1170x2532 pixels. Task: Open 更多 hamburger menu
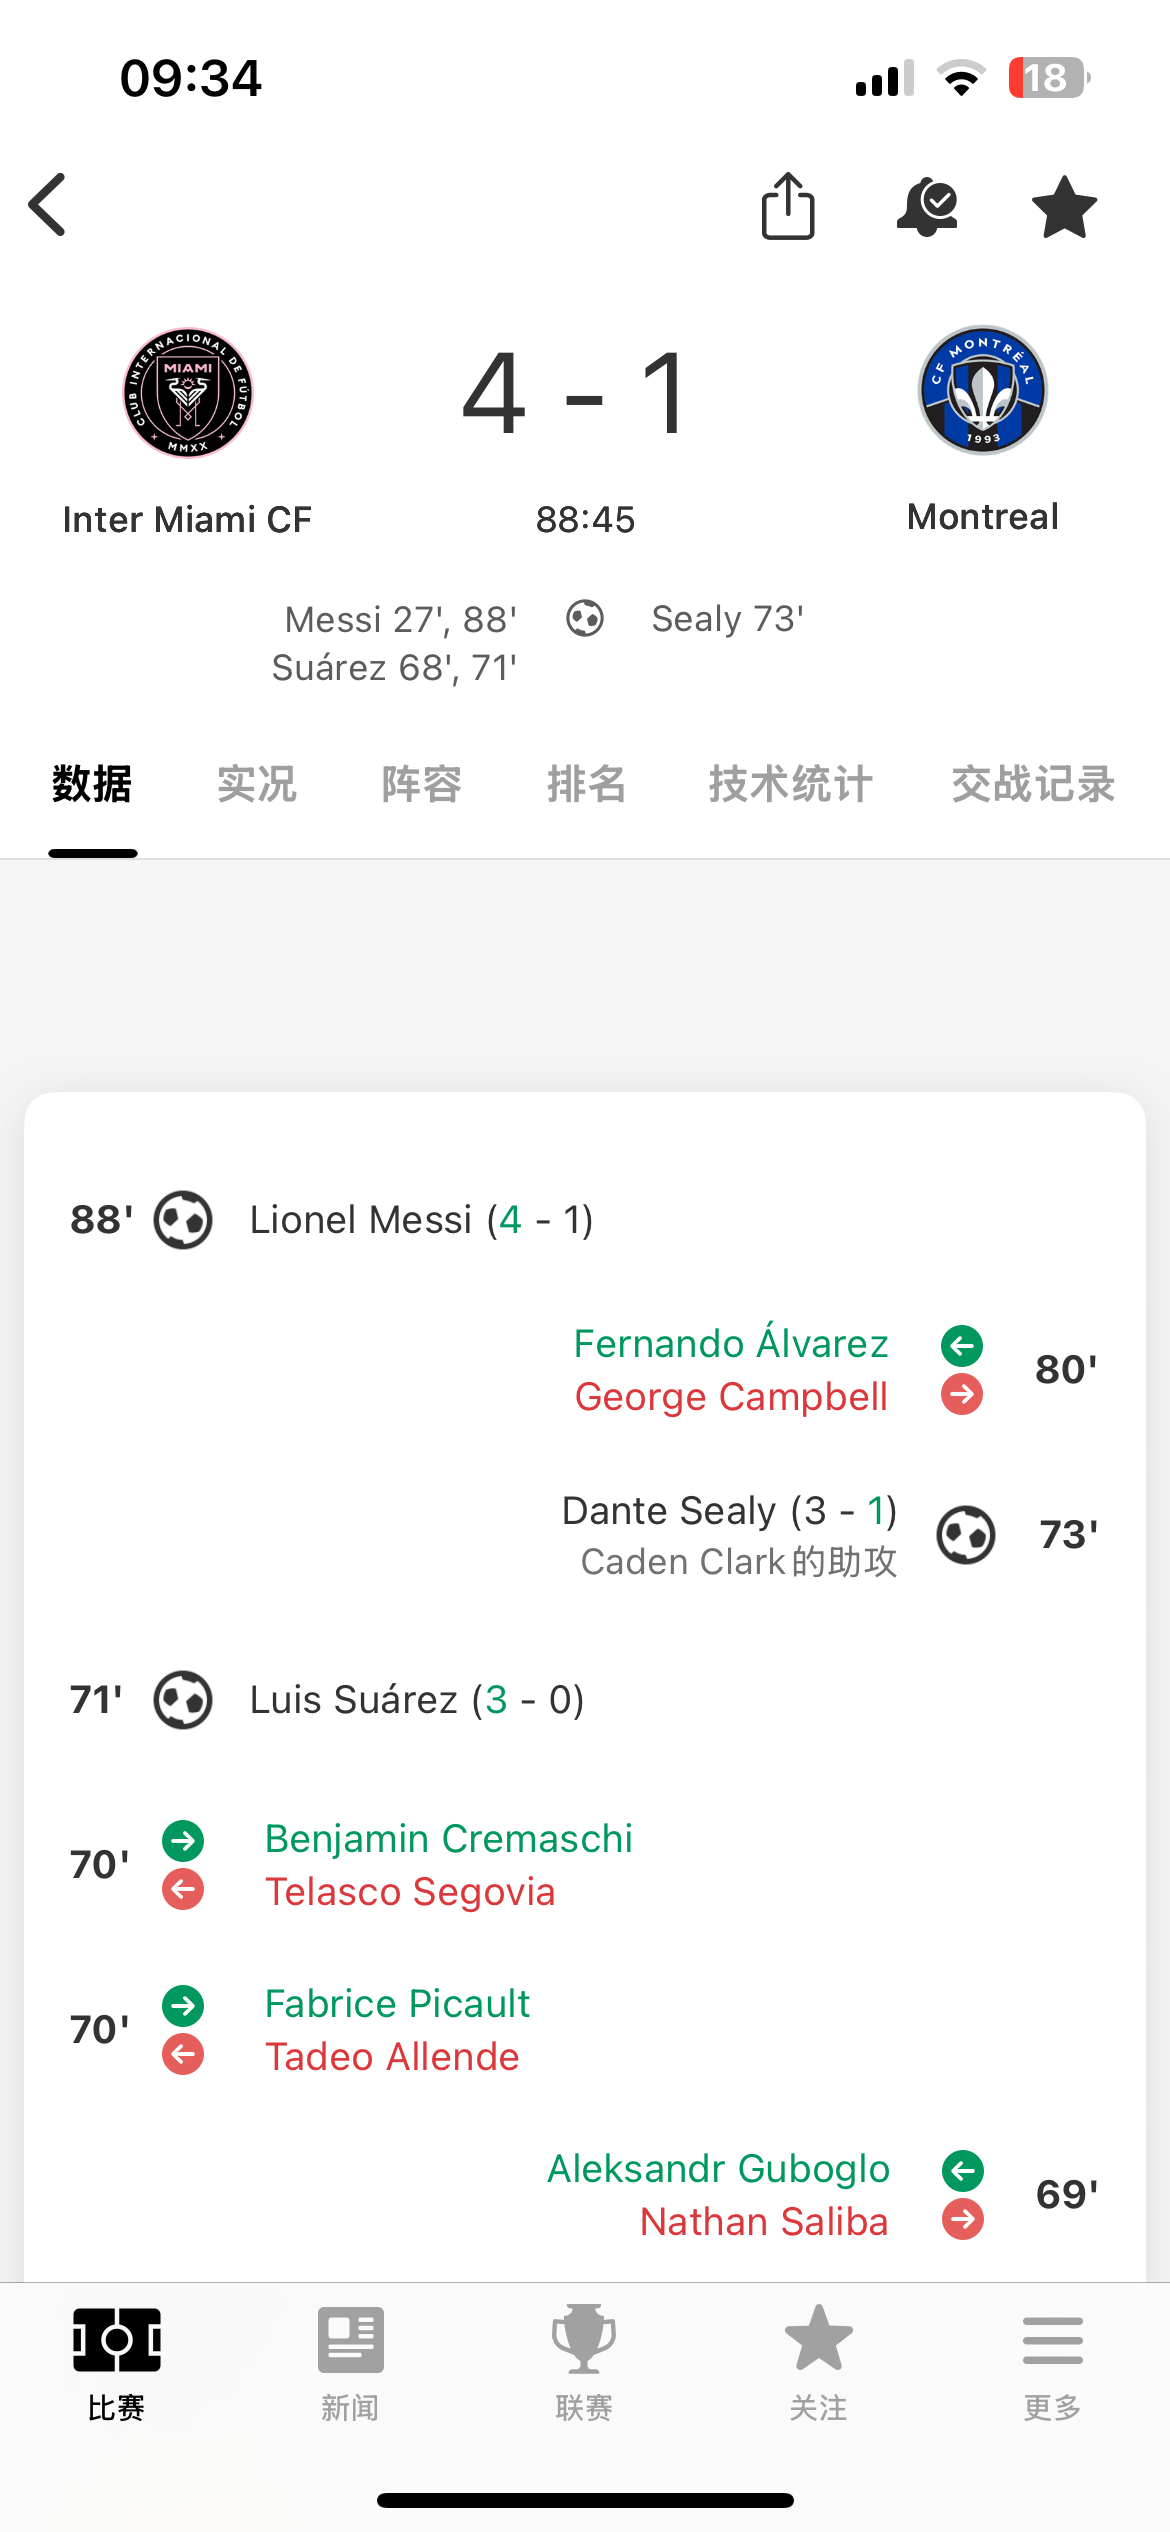tap(1053, 2364)
